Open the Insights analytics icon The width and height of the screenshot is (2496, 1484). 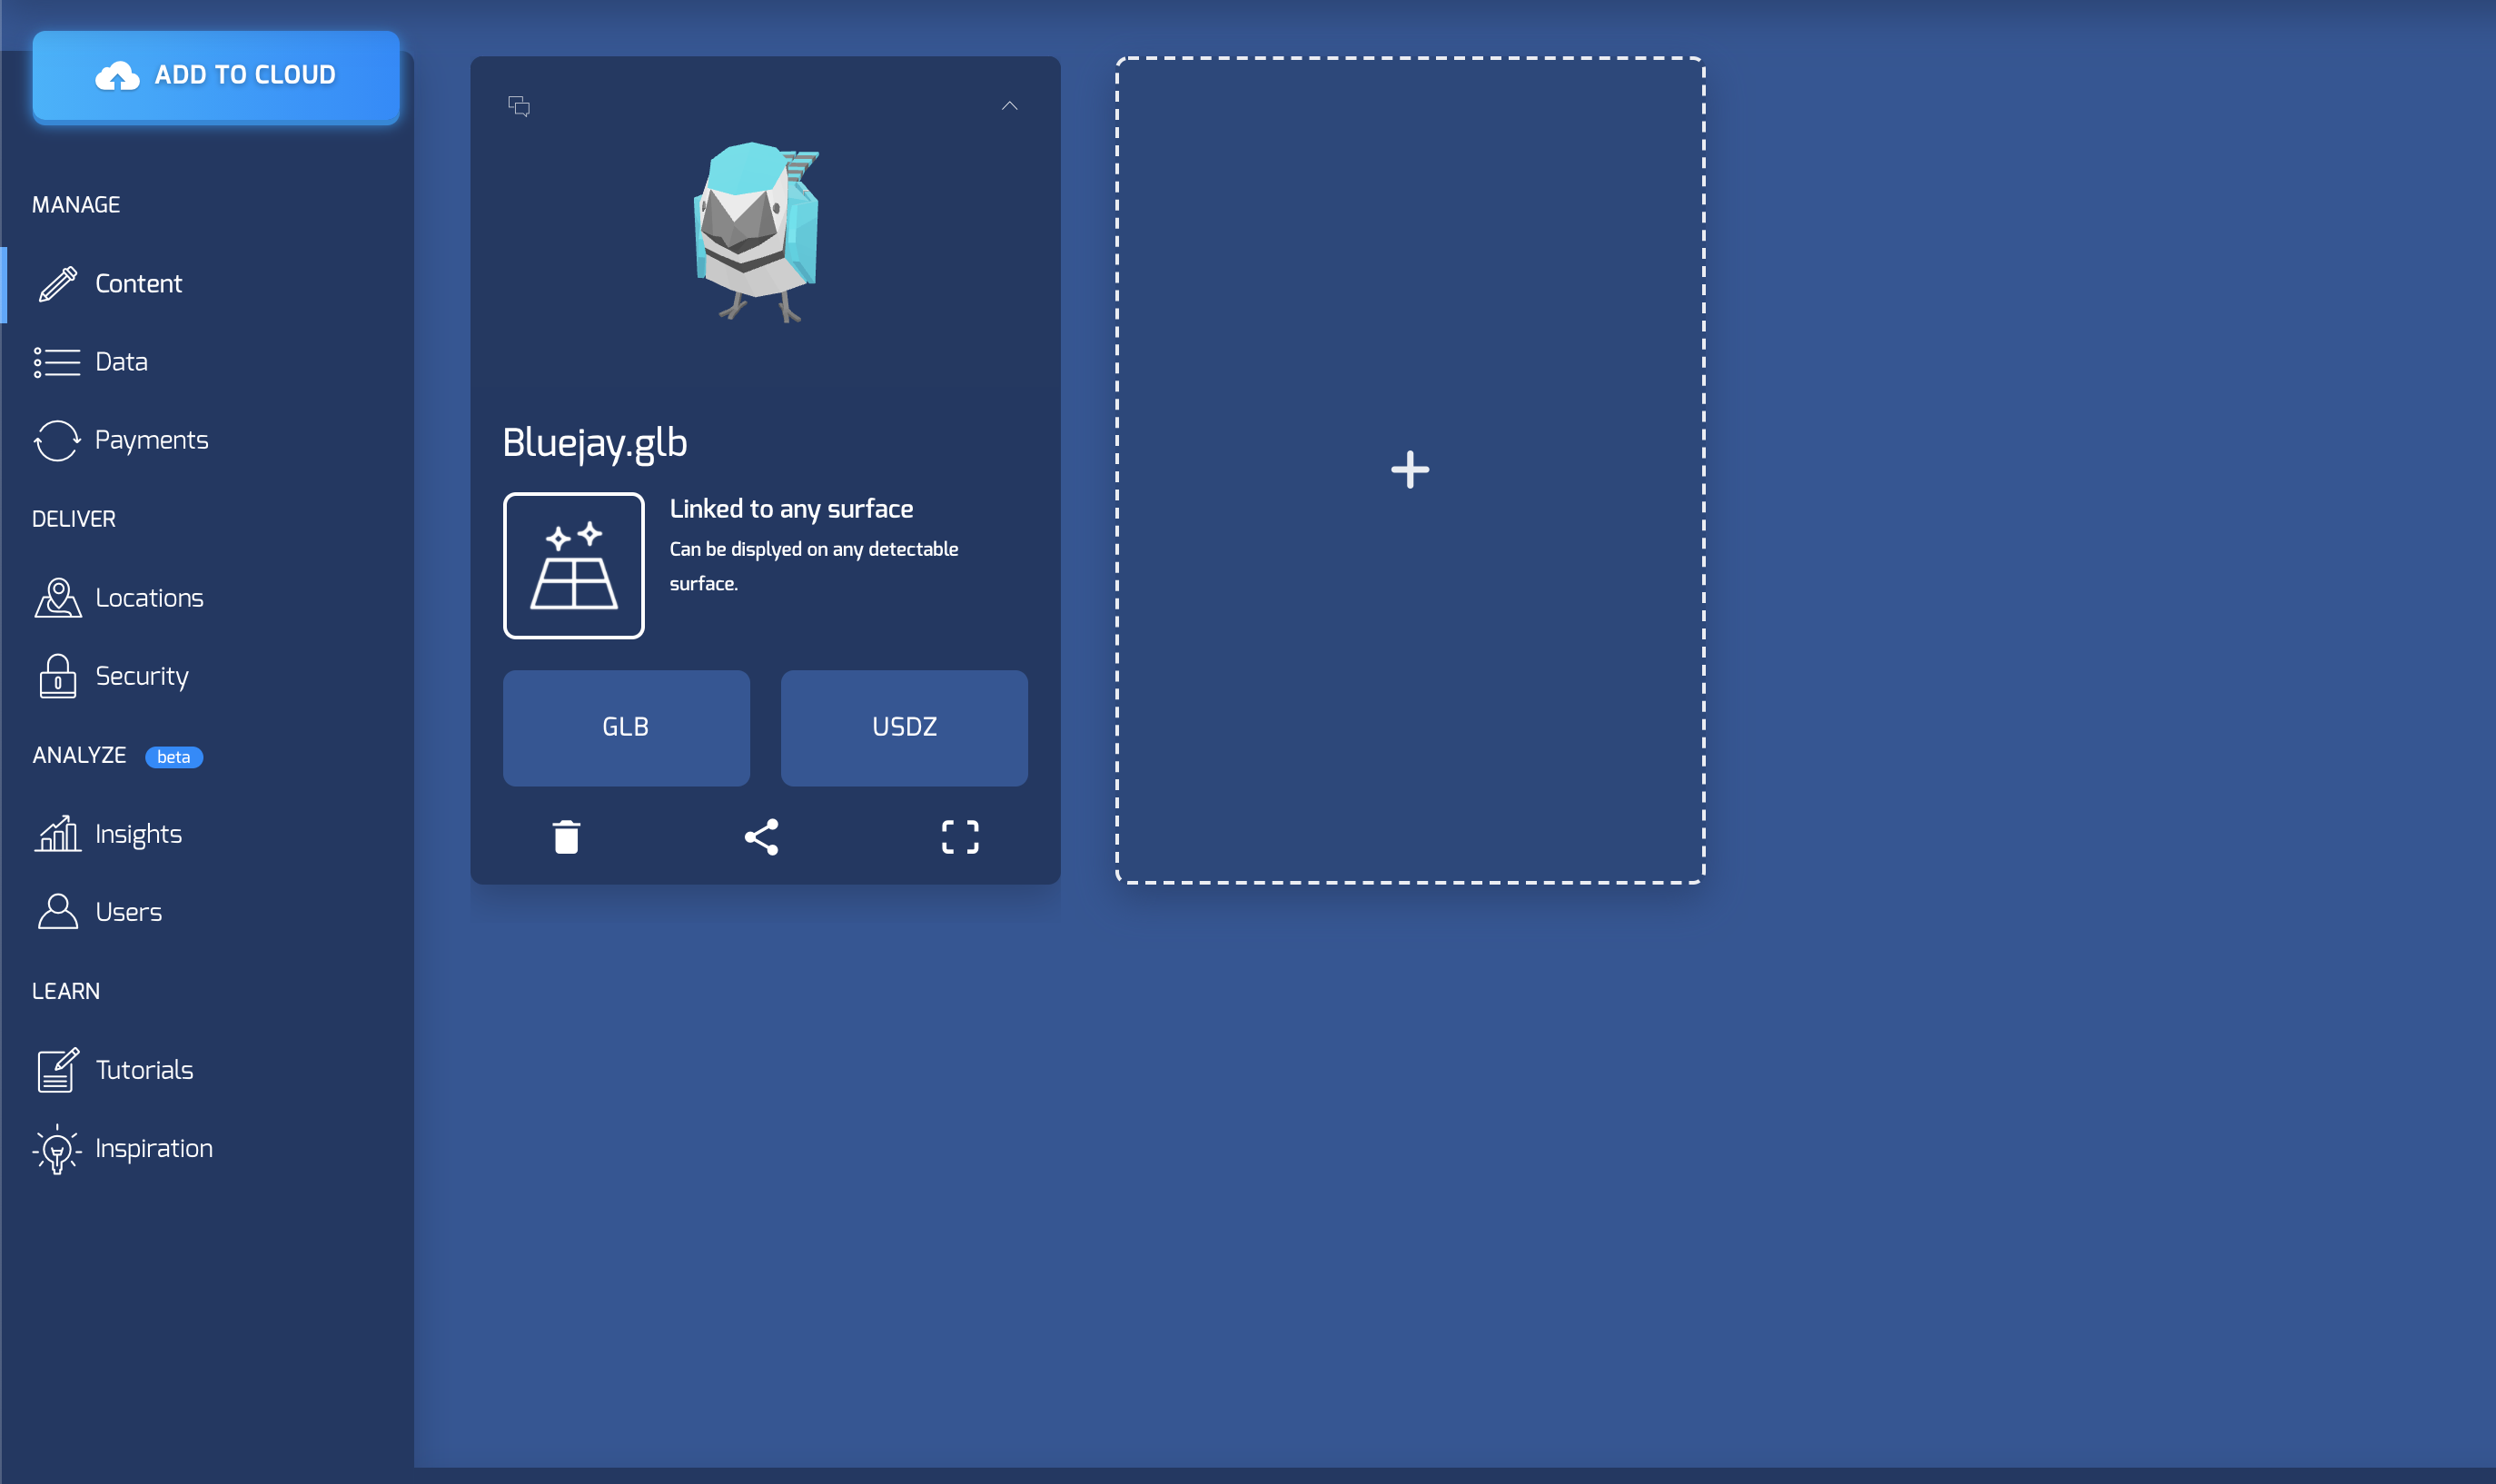[56, 832]
